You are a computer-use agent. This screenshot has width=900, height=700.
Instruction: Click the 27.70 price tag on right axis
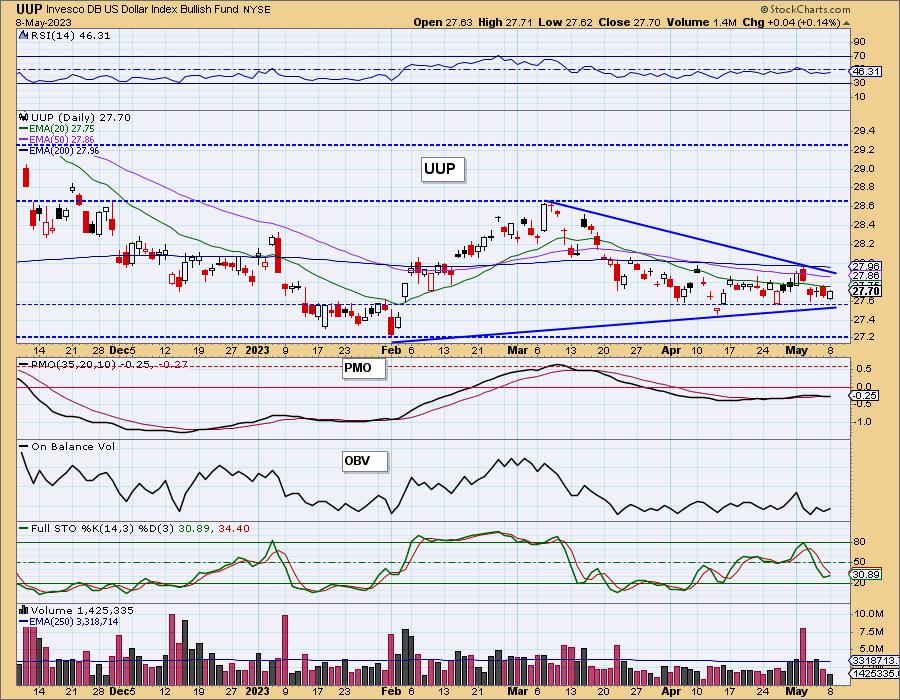click(x=866, y=291)
